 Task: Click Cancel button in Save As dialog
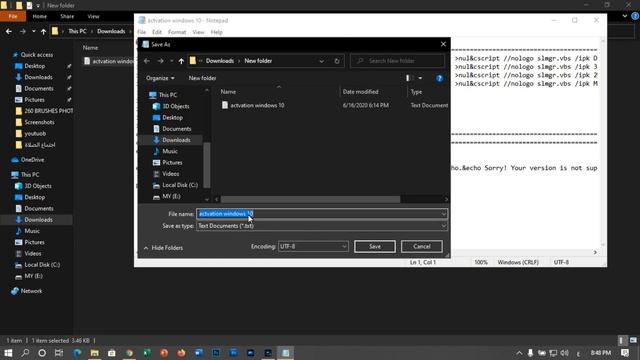(422, 247)
